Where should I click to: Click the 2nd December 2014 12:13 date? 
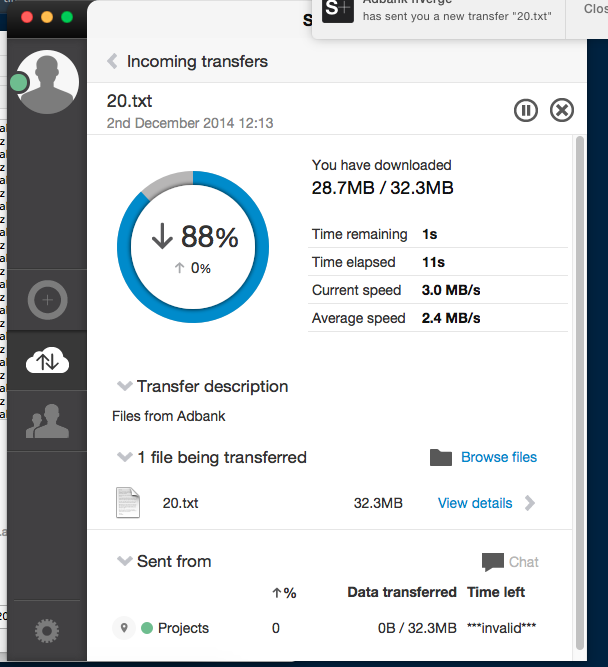pyautogui.click(x=190, y=123)
